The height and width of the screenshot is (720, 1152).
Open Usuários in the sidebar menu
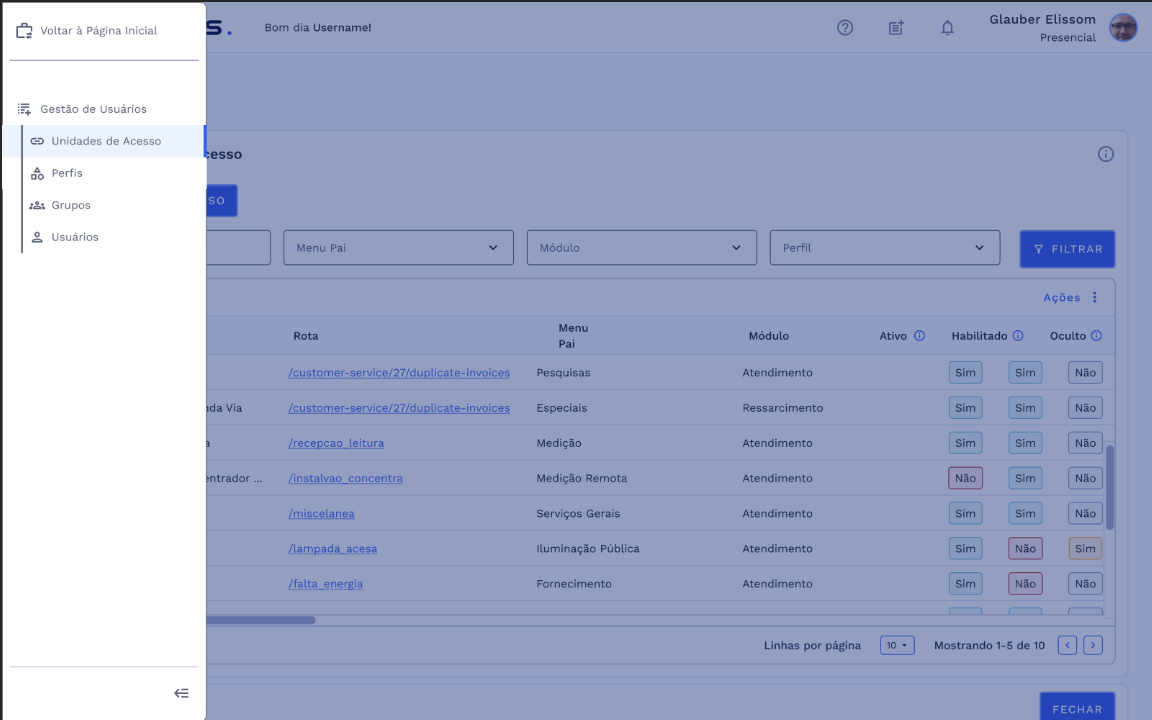point(75,237)
